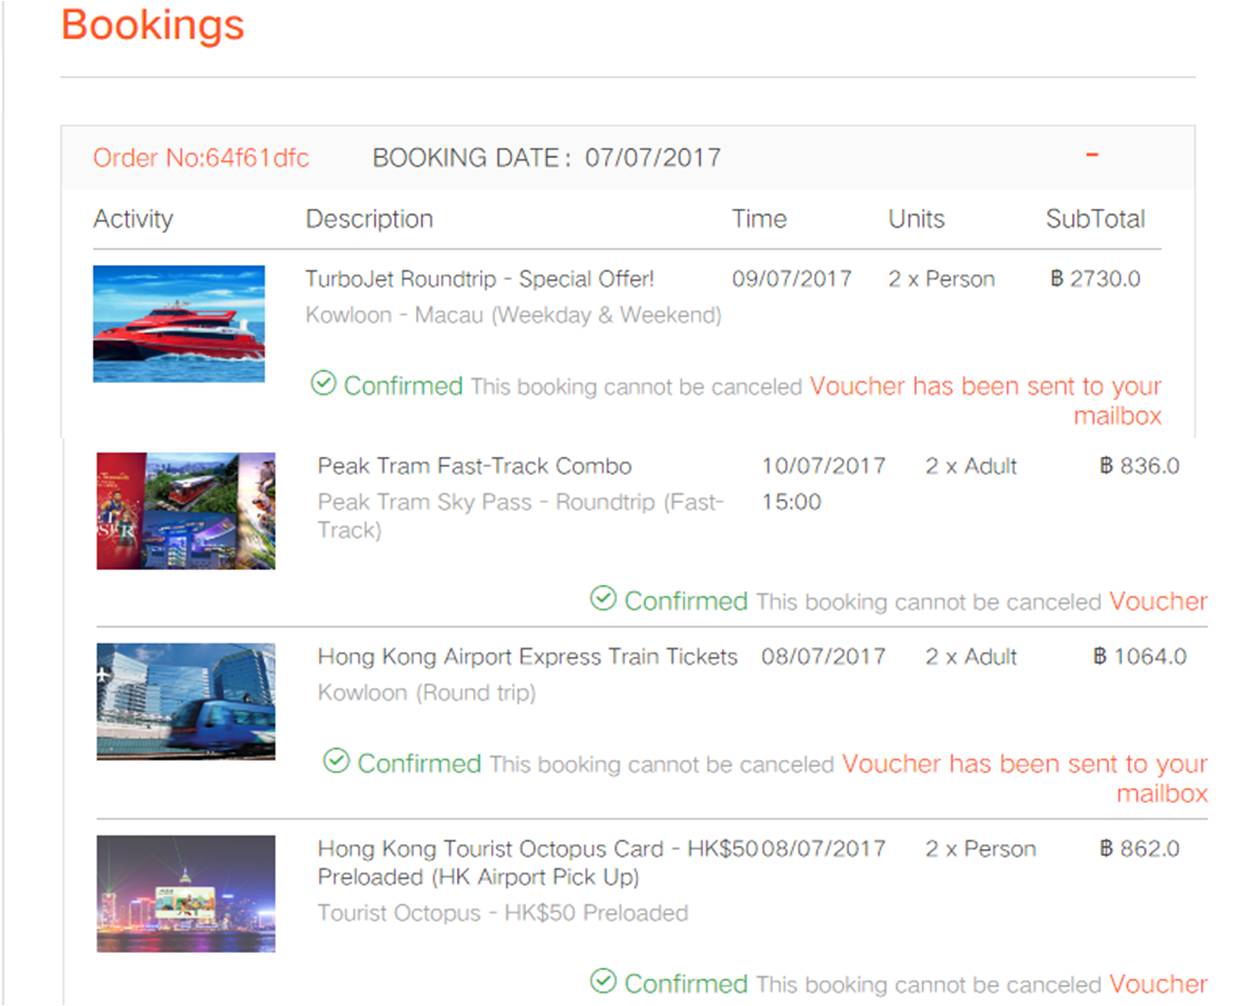Viewport: 1236px width, 1006px height.
Task: Click the Airport Express confirmed checkmark icon
Action: click(x=336, y=761)
